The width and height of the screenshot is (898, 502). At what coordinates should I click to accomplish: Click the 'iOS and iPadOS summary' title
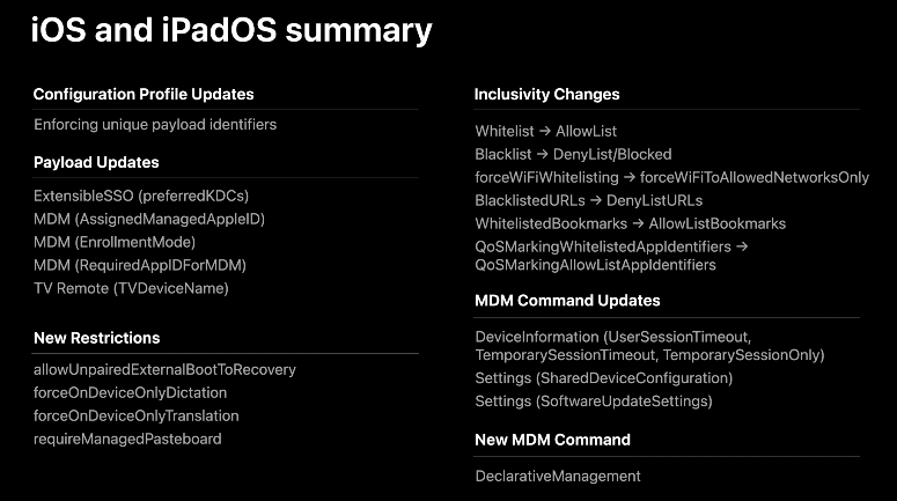pyautogui.click(x=231, y=30)
